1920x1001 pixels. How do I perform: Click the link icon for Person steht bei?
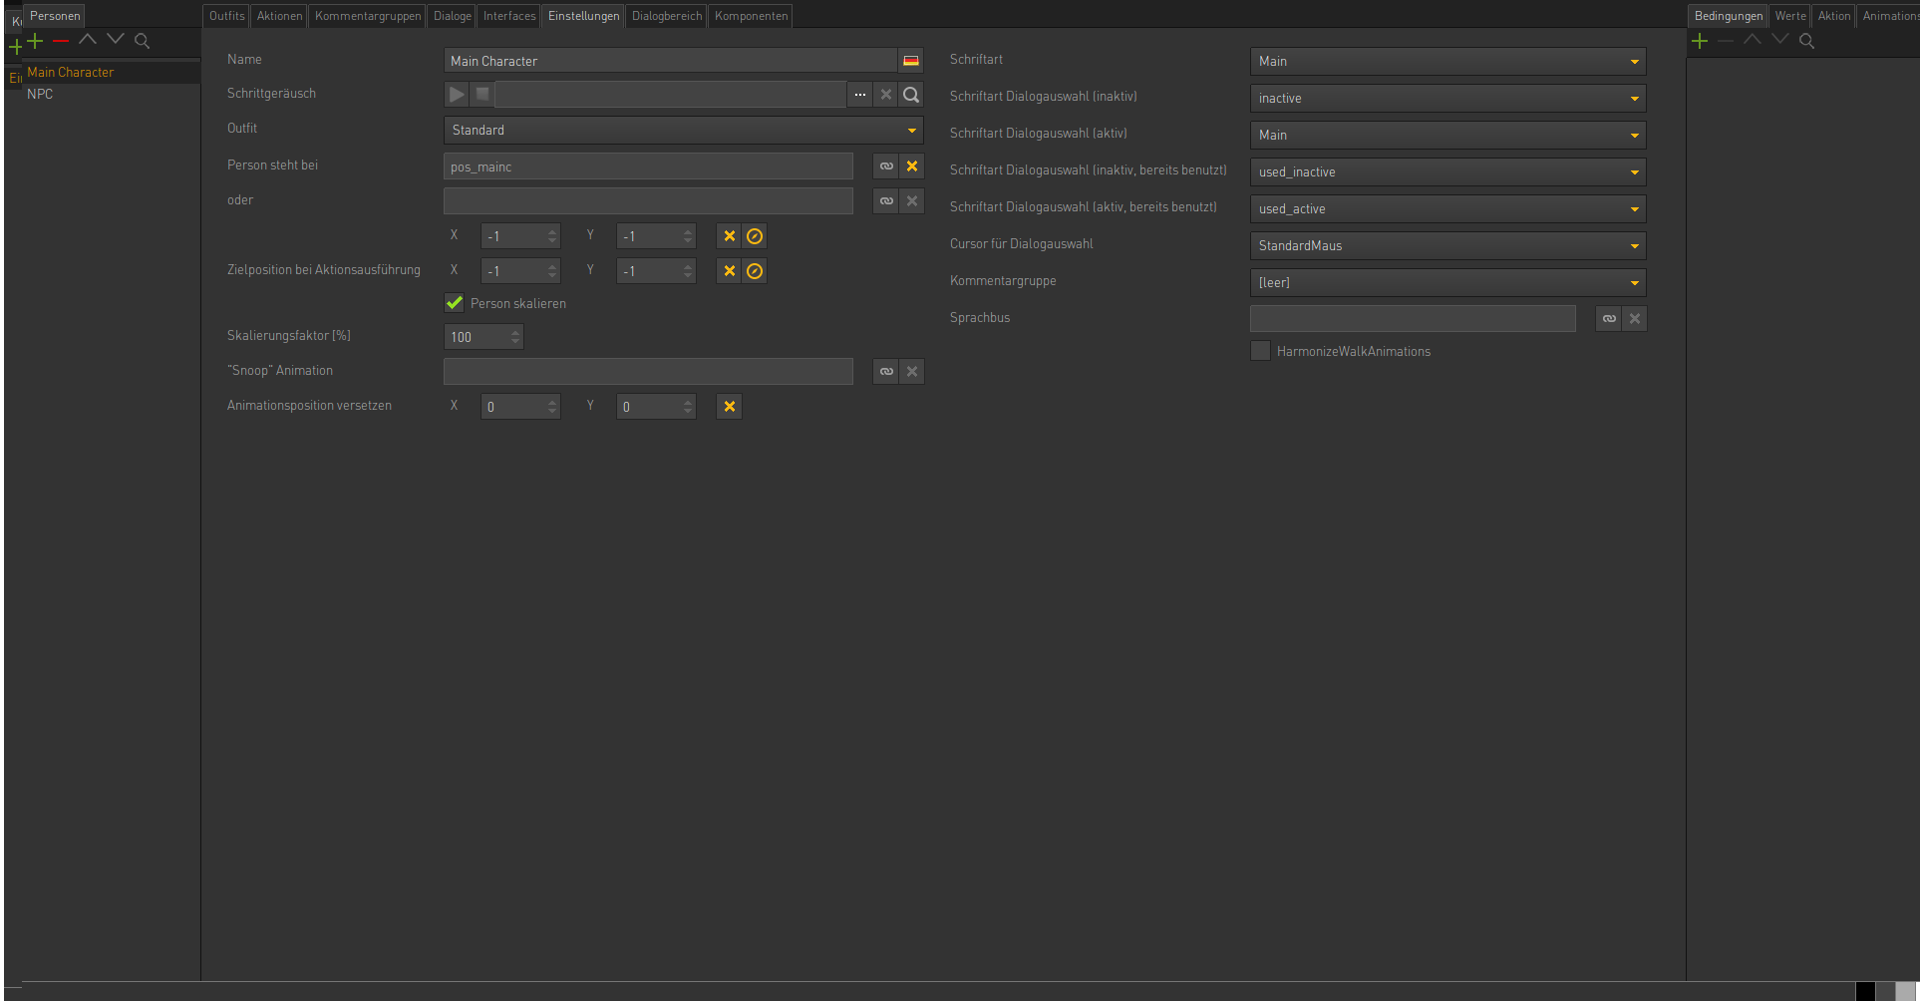coord(886,166)
